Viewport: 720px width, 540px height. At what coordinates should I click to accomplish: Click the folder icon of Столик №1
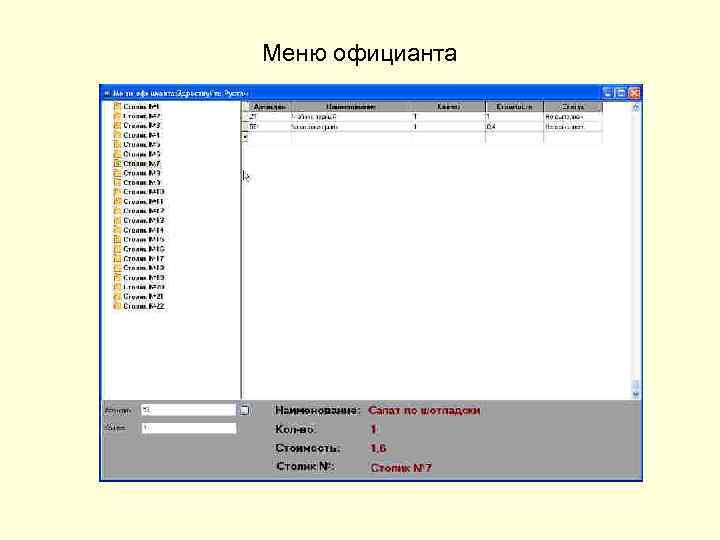(117, 107)
